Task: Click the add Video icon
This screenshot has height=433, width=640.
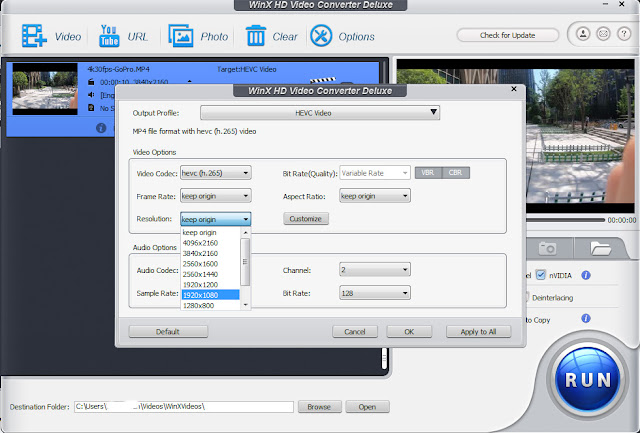Action: pos(34,36)
